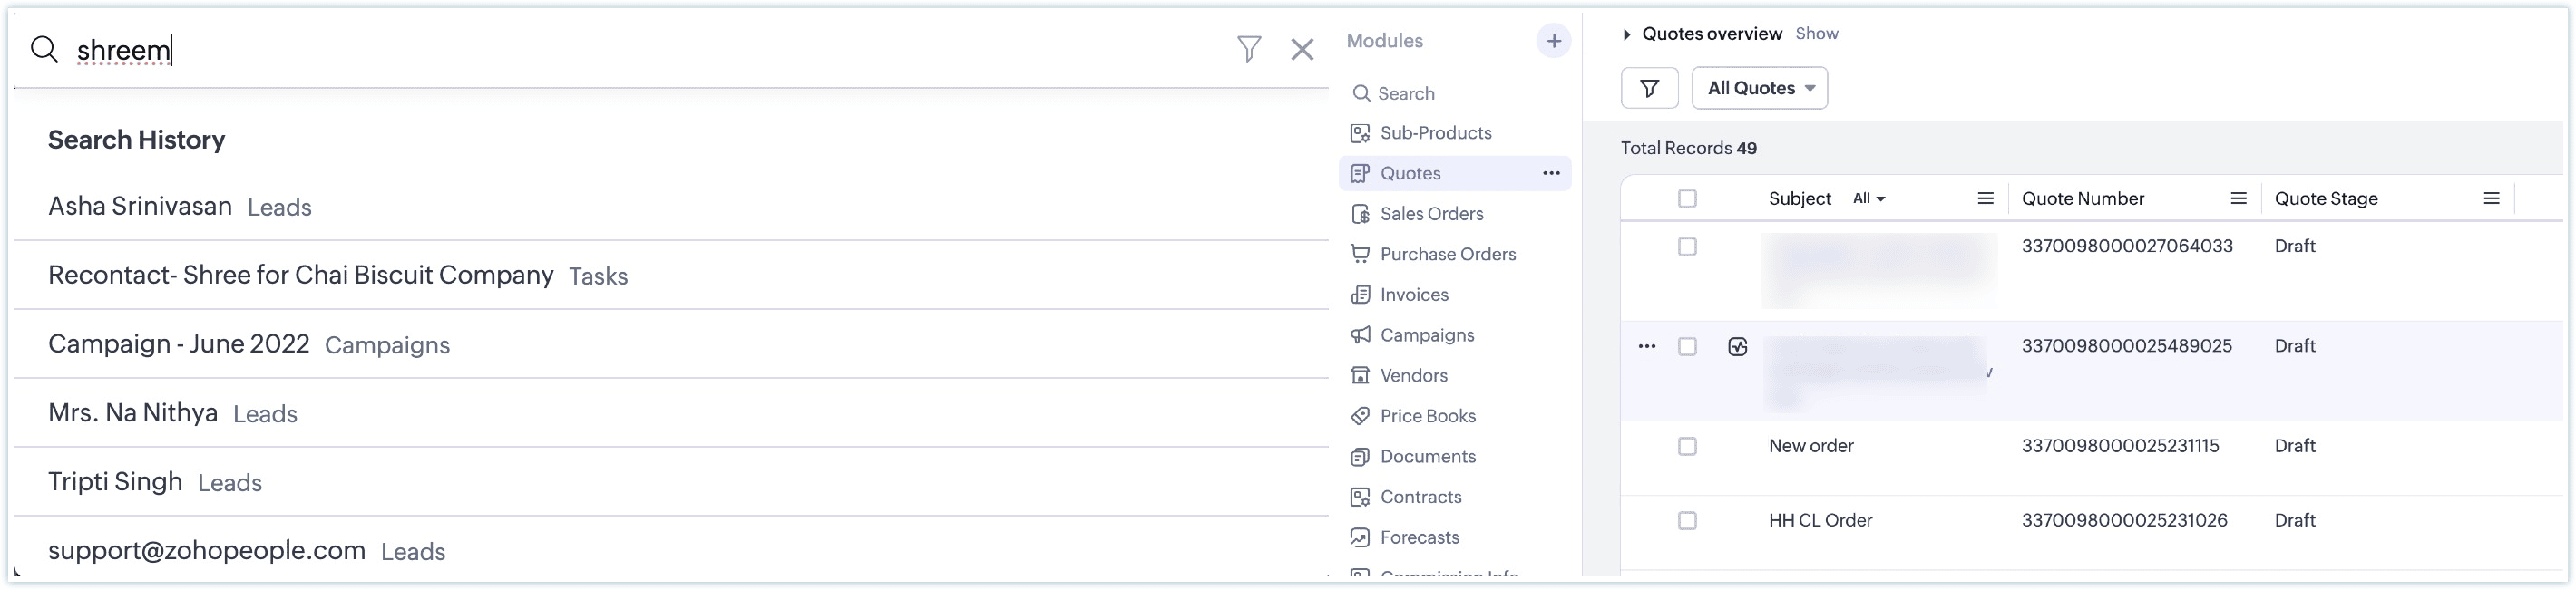The width and height of the screenshot is (2576, 590).
Task: Expand the Quotes overview disclosure triangle
Action: pos(1627,34)
